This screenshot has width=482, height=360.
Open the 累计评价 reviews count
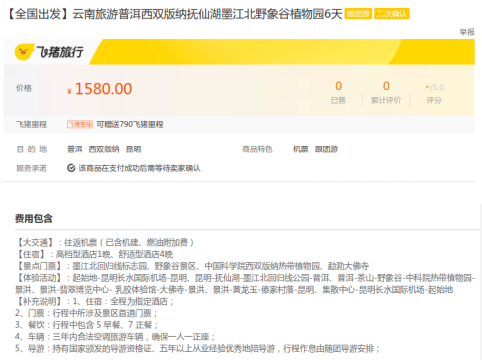[386, 92]
